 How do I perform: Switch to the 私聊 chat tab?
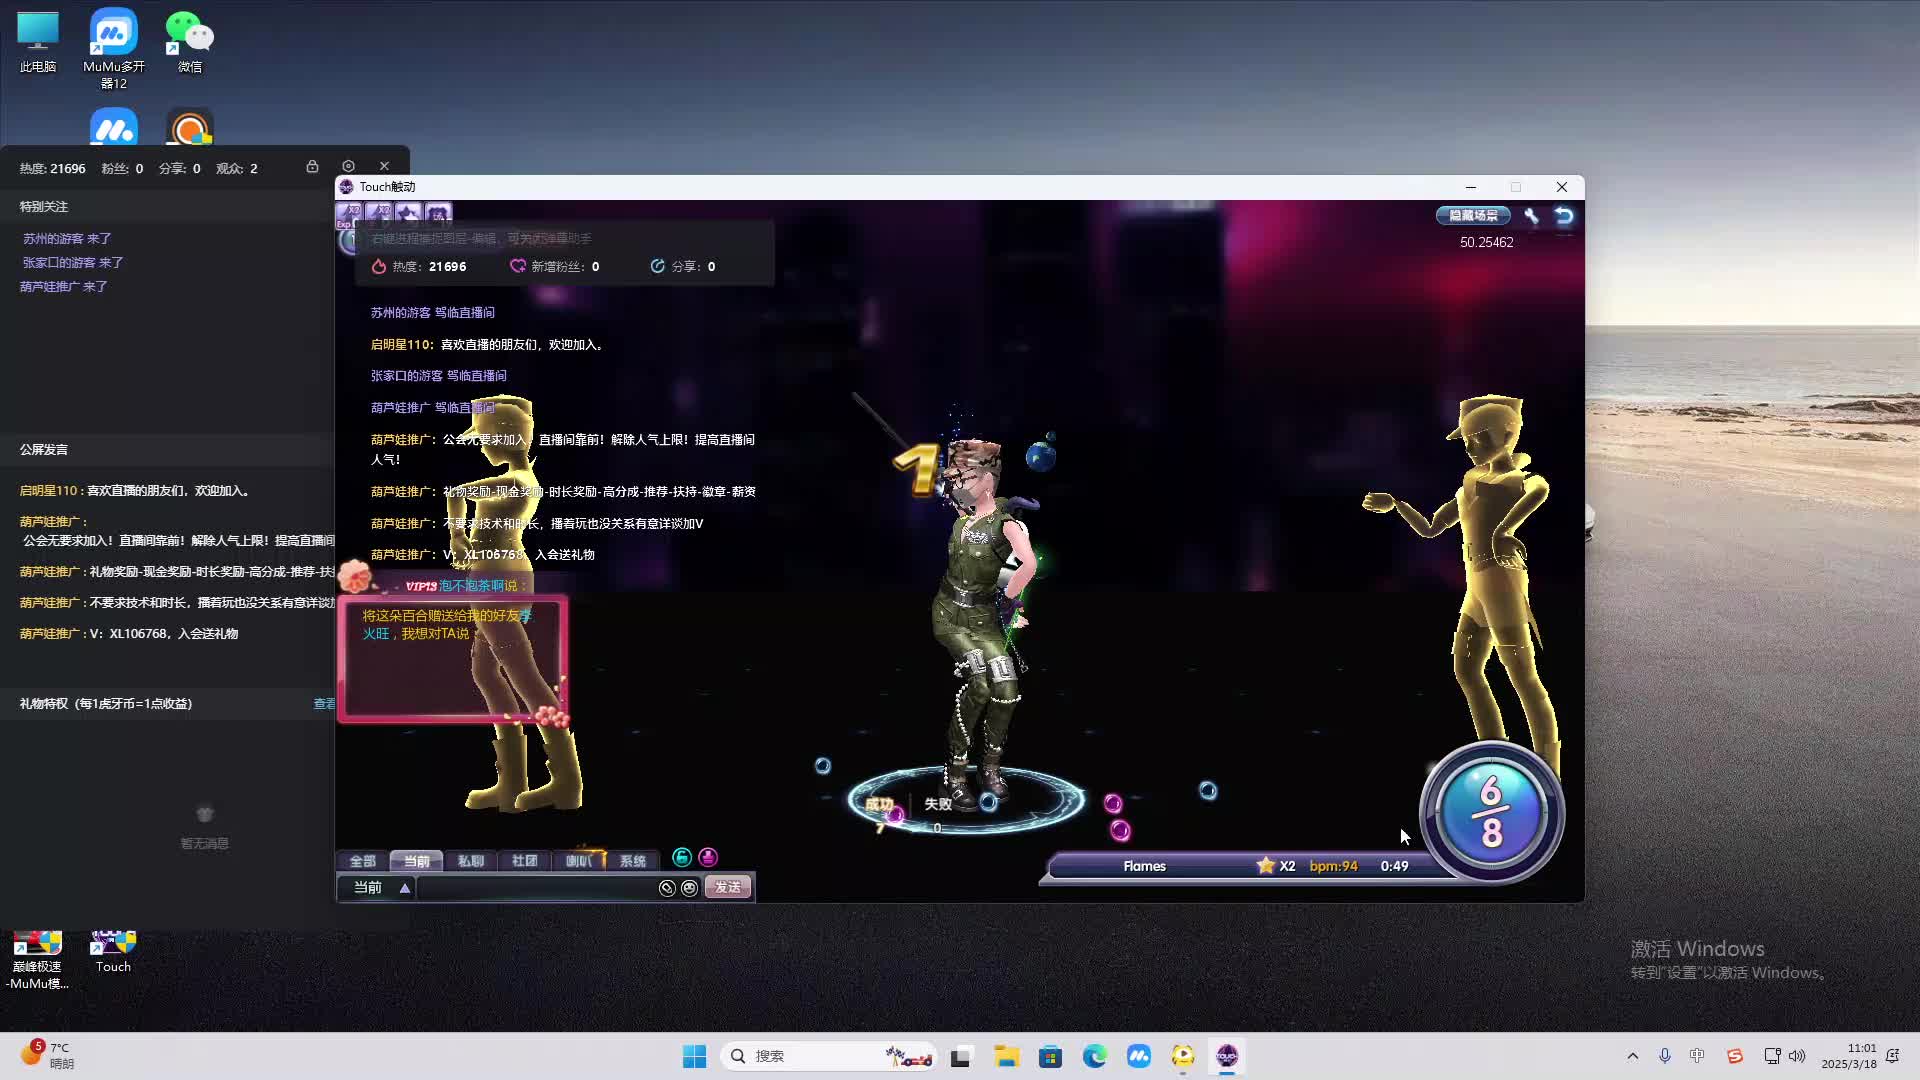[470, 861]
